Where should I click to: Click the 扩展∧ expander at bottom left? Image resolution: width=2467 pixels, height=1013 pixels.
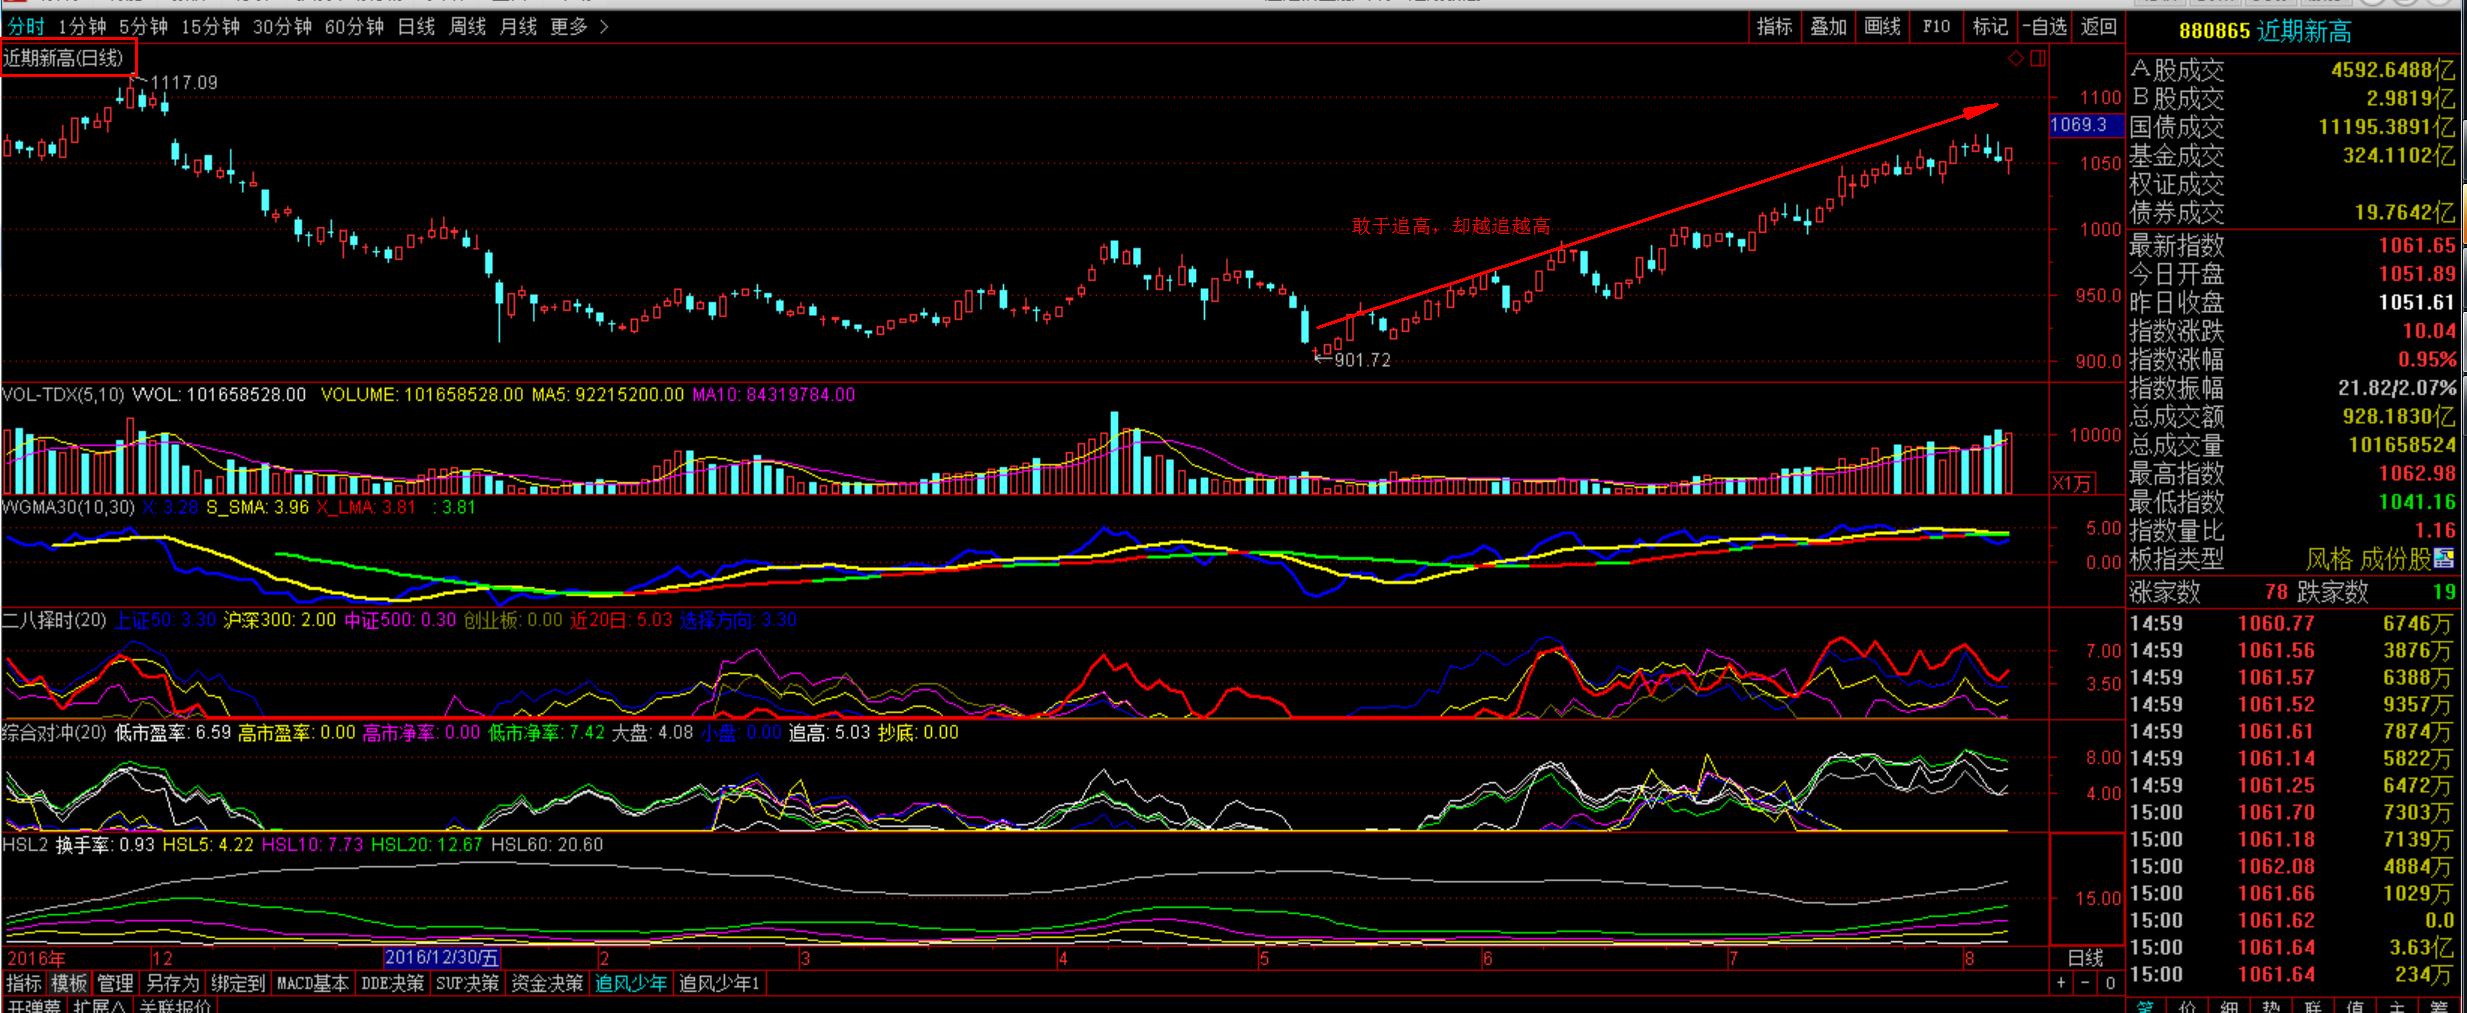[x=99, y=1005]
